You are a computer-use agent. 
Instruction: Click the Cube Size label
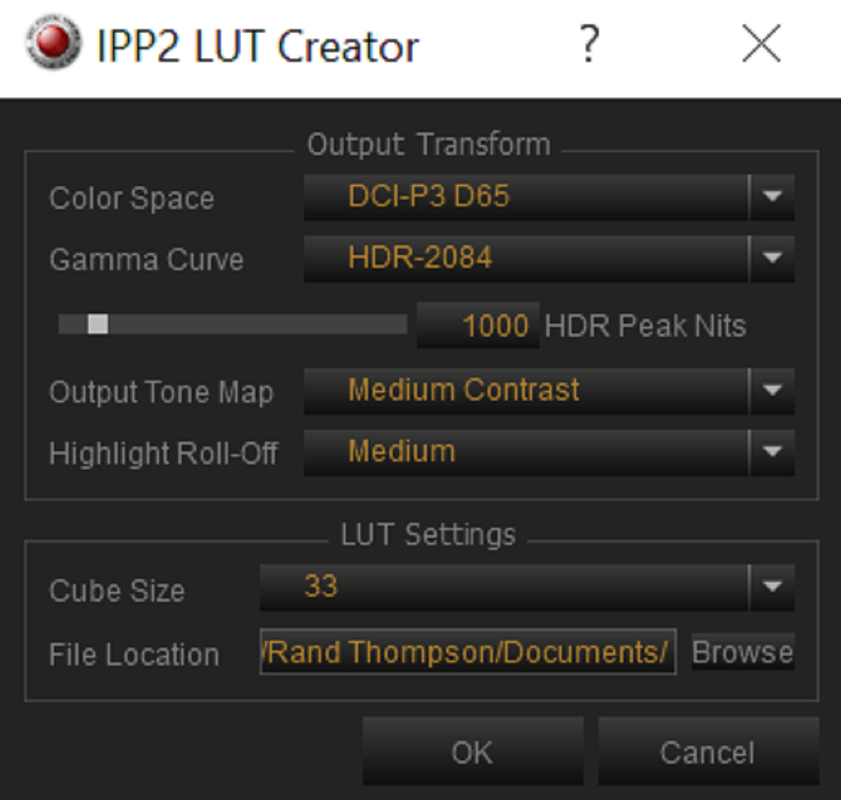(x=117, y=591)
